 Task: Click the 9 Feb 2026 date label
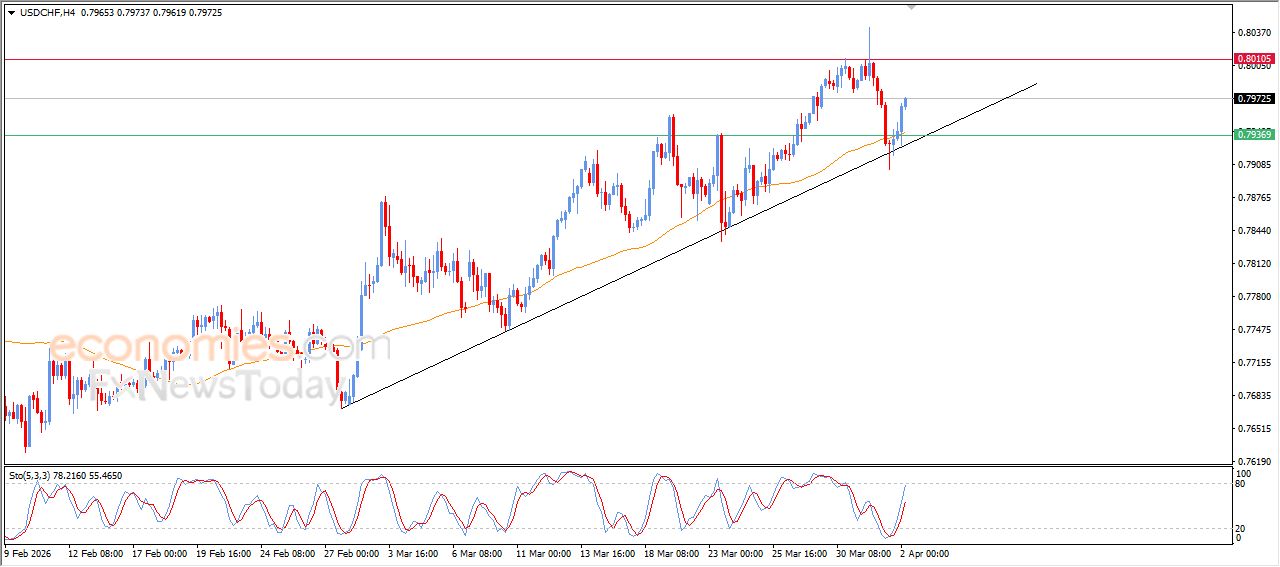[x=29, y=553]
